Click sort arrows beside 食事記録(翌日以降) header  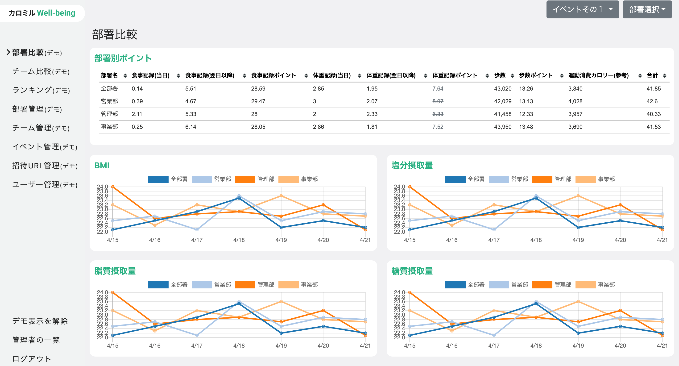tap(245, 75)
